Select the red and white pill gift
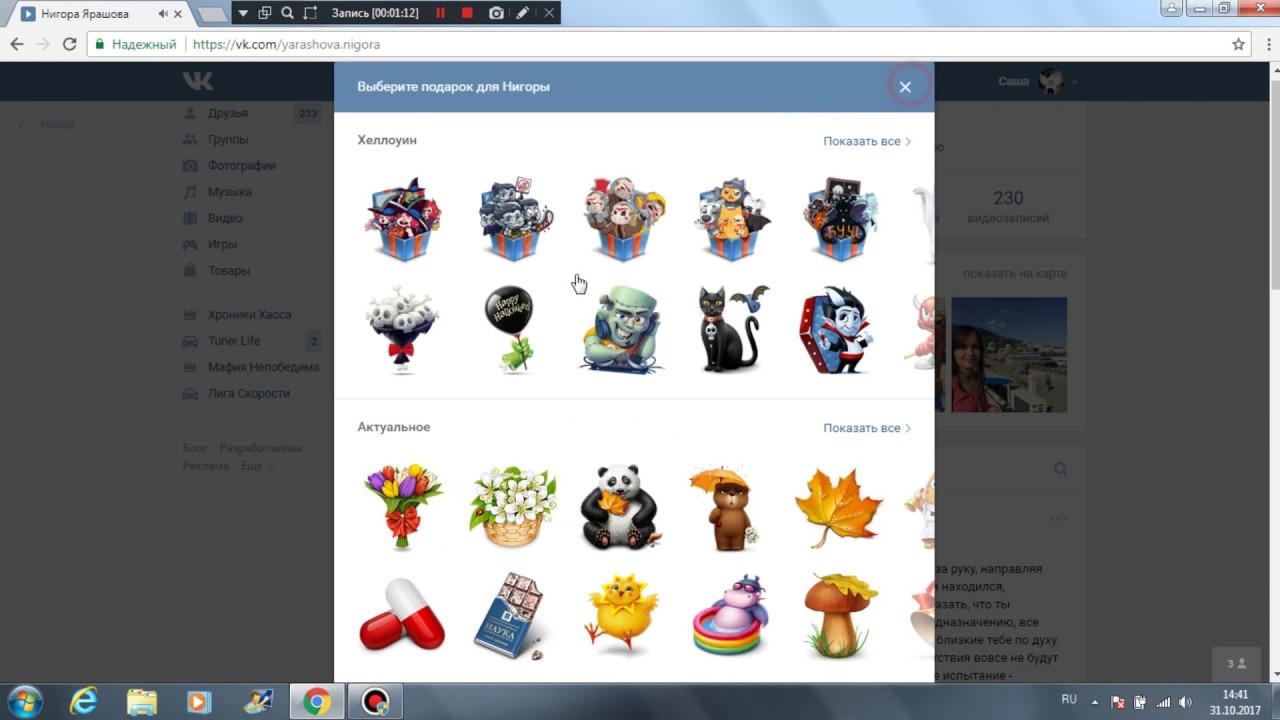The image size is (1280, 720). point(402,615)
